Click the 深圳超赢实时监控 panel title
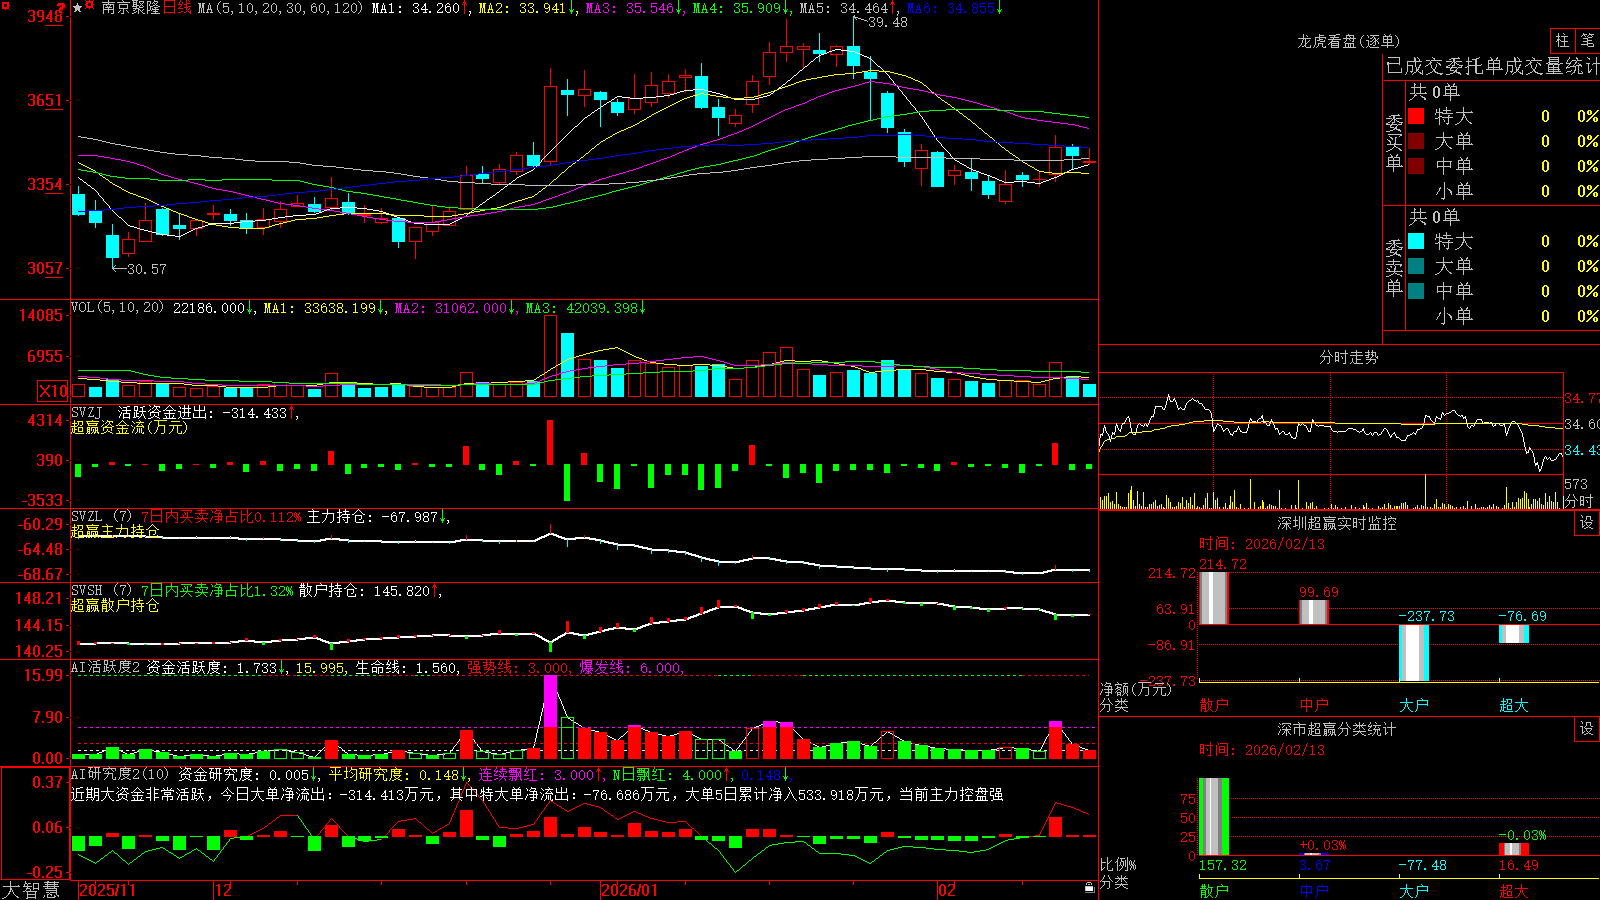Viewport: 1600px width, 900px height. [x=1337, y=523]
